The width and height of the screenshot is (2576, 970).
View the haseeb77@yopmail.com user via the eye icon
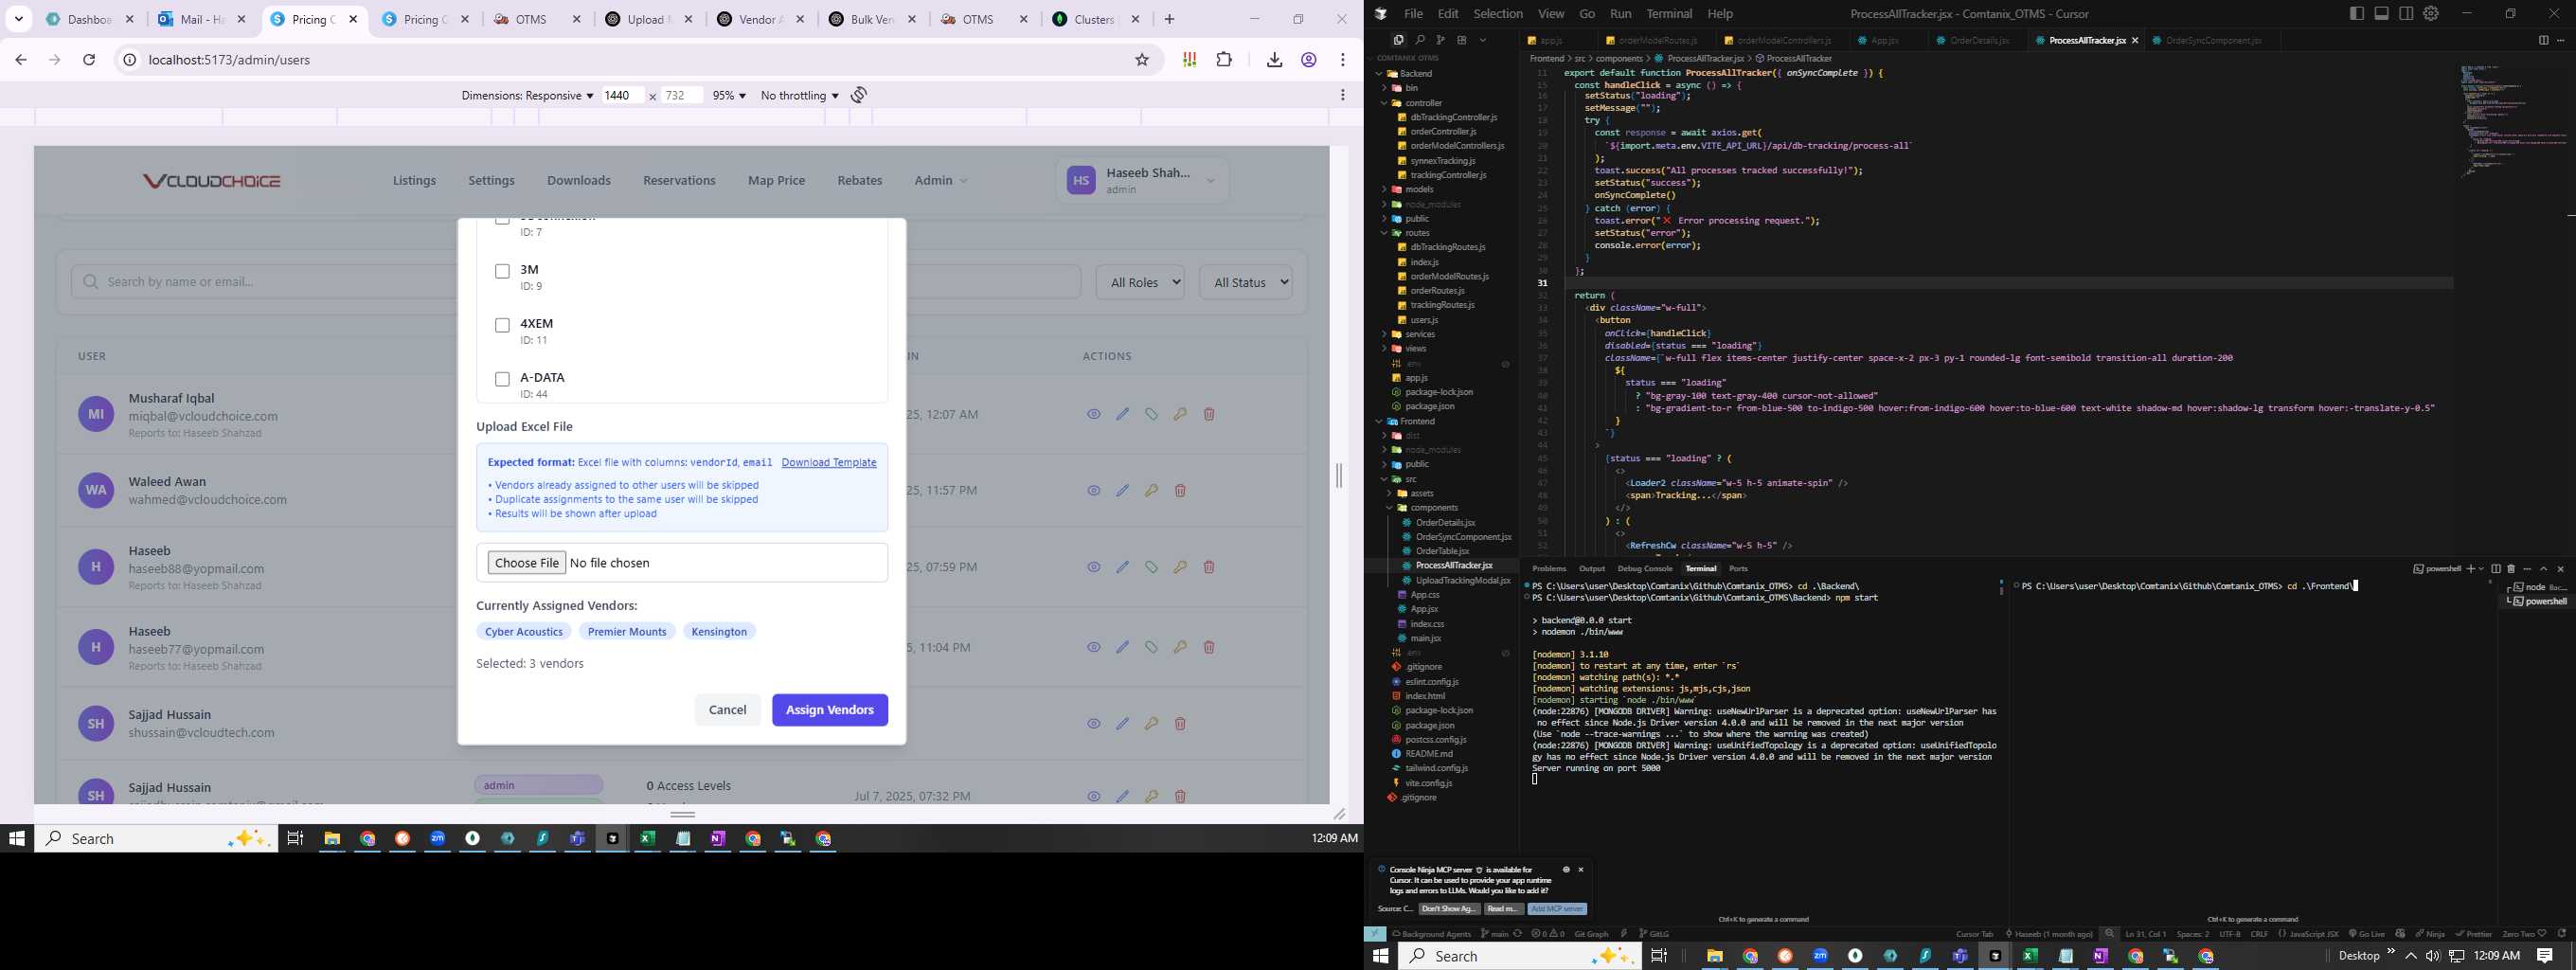[x=1094, y=647]
